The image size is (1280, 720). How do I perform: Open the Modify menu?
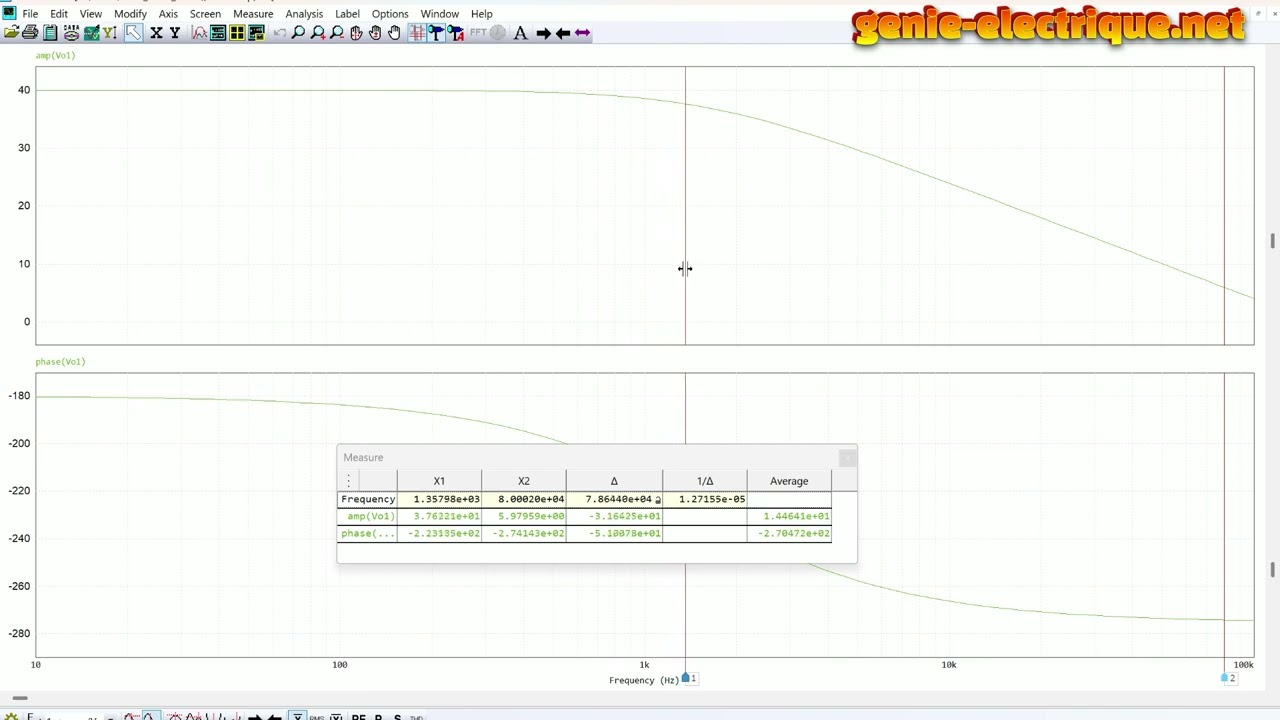coord(130,14)
